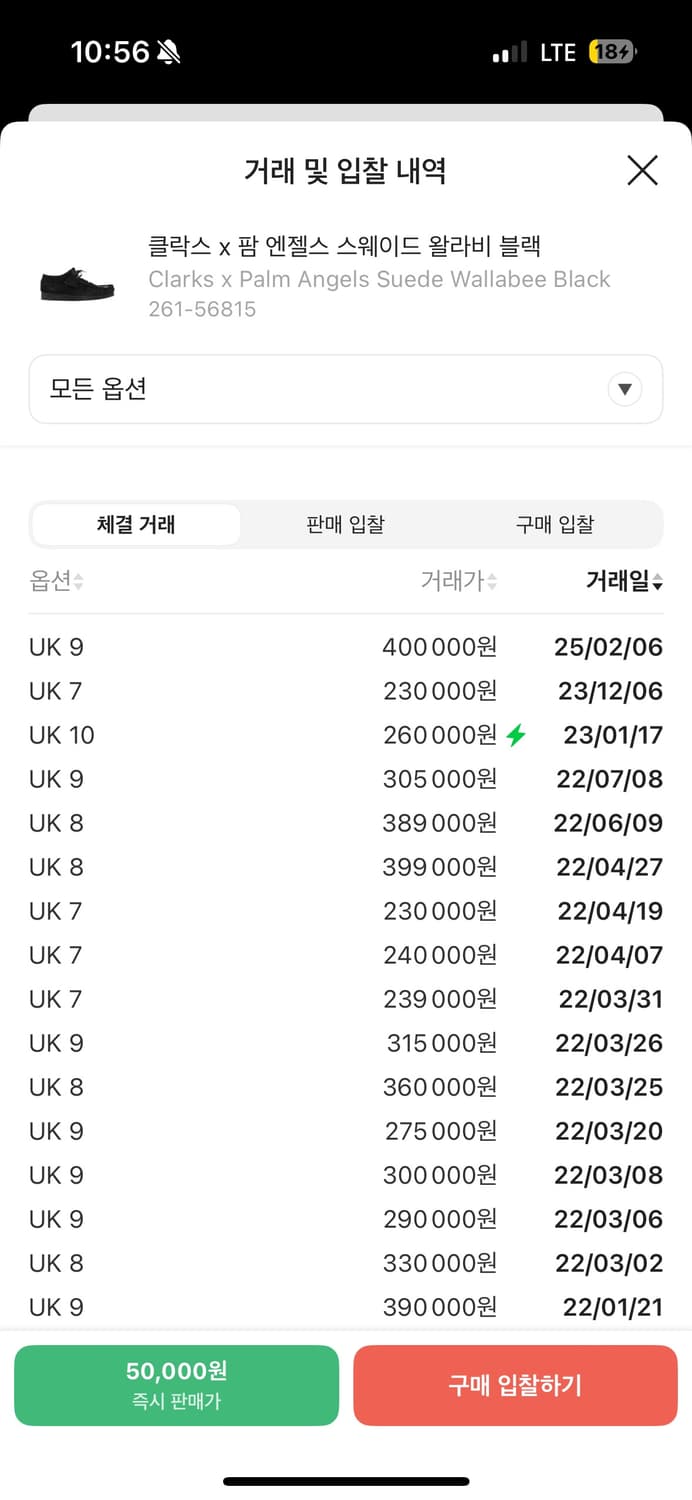Select the UK 10 transaction row
Image resolution: width=692 pixels, height=1500 pixels.
tap(346, 735)
